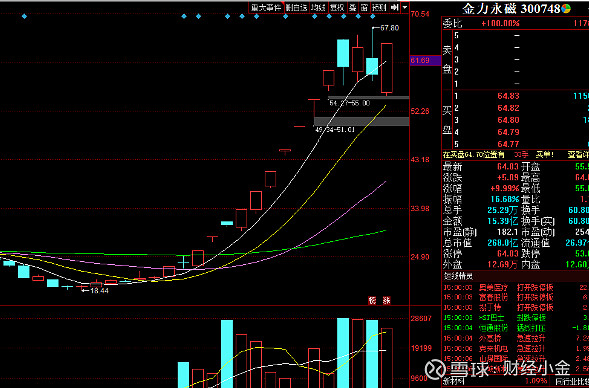The image size is (589, 388).
Task: Click 最新 value 64.03
Action: click(x=508, y=166)
